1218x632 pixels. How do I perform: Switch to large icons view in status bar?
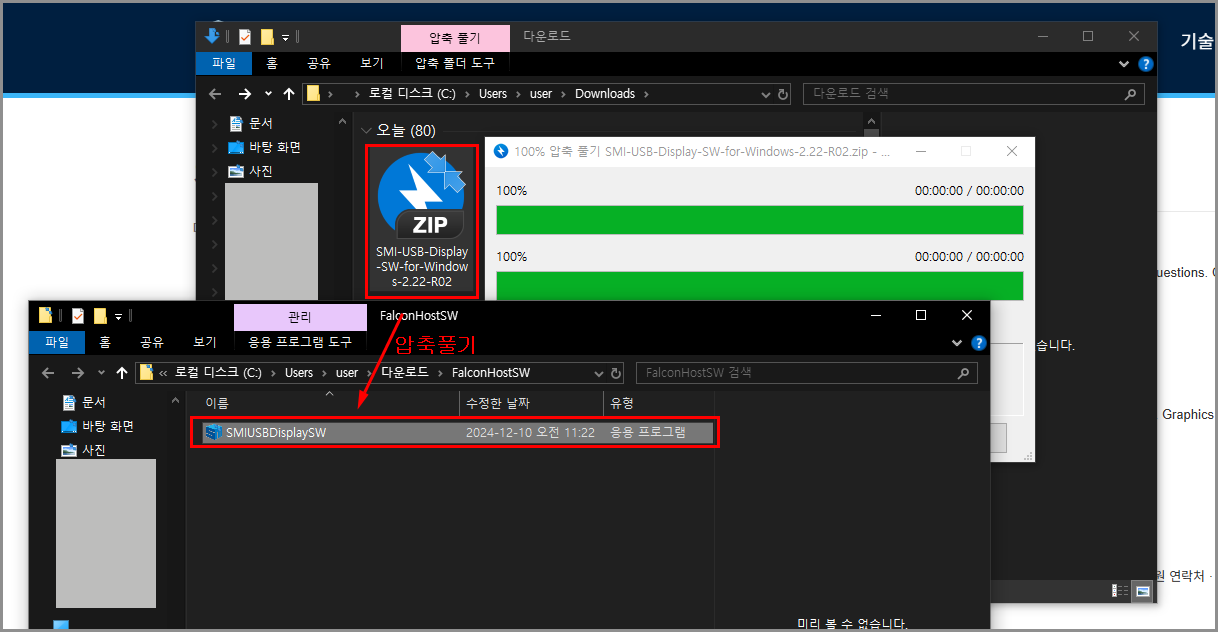tap(1141, 590)
